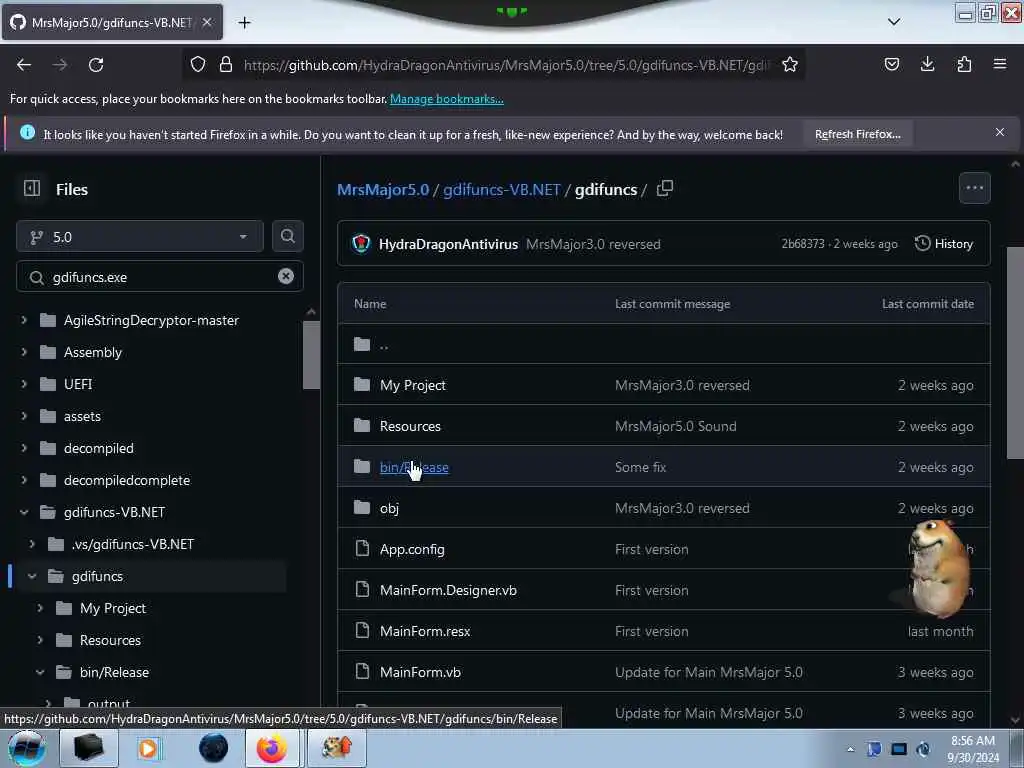Open the MrsMajor5.0 Sound commit message
Image resolution: width=1024 pixels, height=768 pixels.
pos(675,426)
